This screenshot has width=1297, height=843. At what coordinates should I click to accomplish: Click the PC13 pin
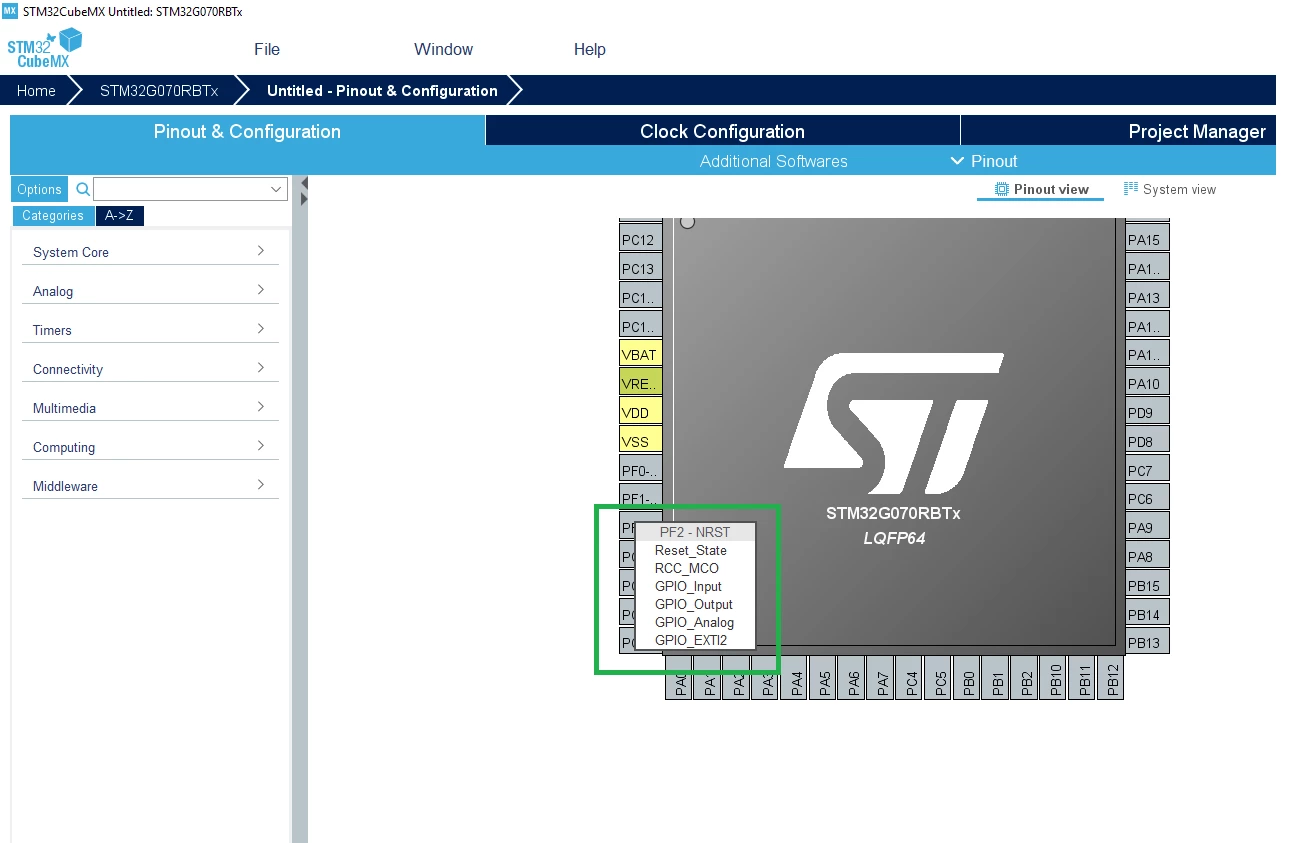(641, 268)
